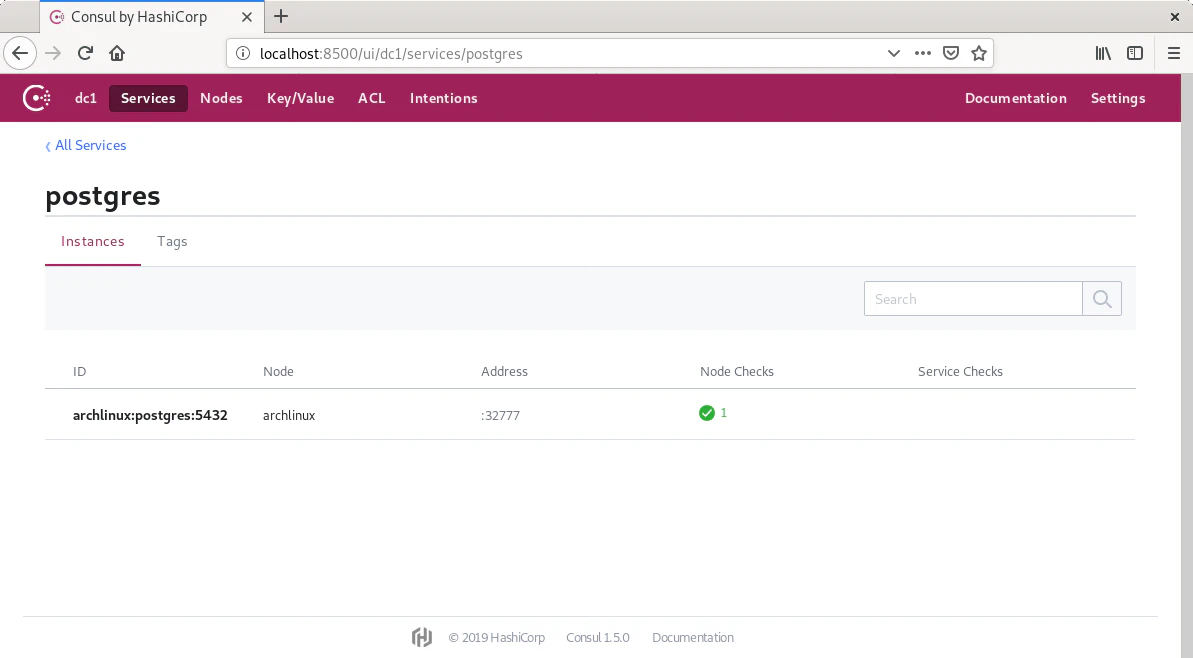The image size is (1193, 658).
Task: Toggle the sidebar view icon
Action: pos(1135,54)
